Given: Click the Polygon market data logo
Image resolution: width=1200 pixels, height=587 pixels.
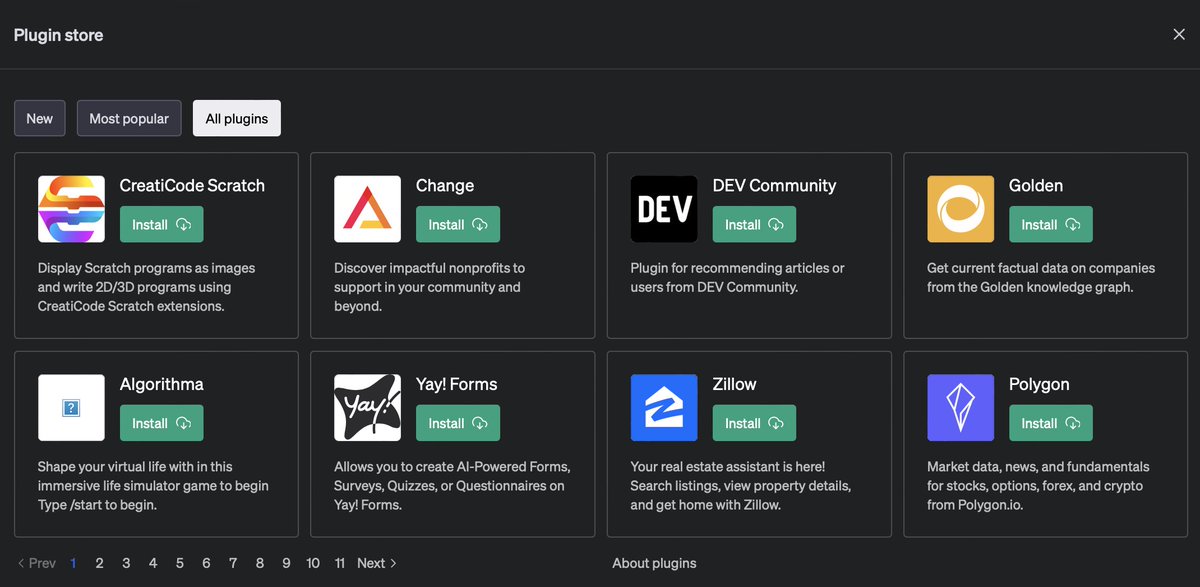Looking at the screenshot, I should click(960, 407).
